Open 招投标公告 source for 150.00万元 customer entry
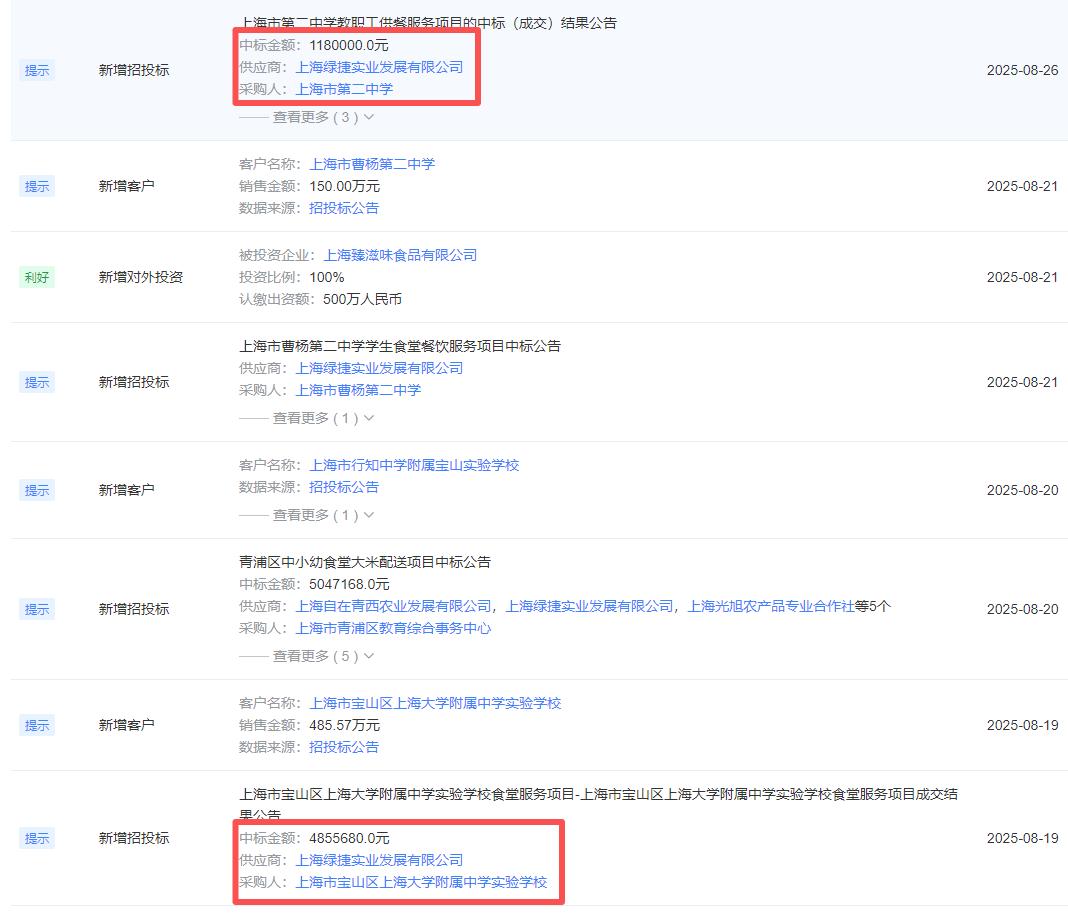The image size is (1068, 918). coord(344,208)
